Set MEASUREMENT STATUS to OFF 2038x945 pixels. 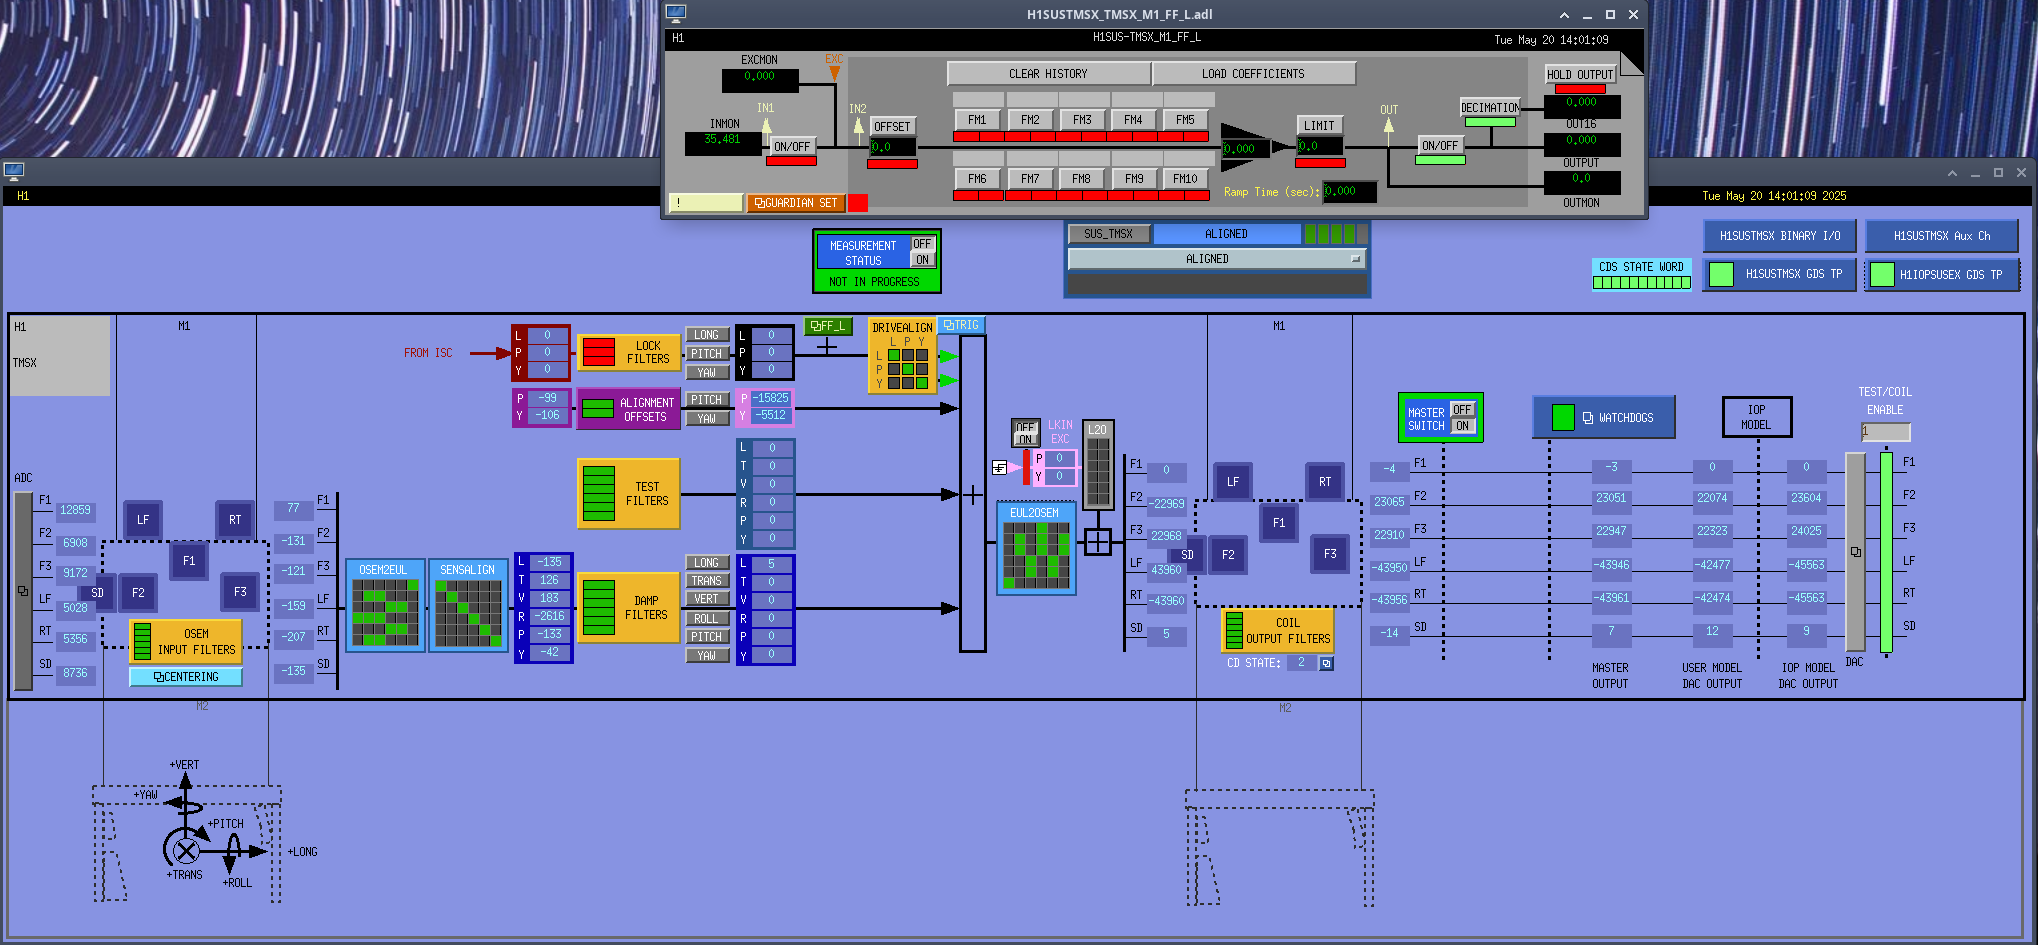pyautogui.click(x=922, y=244)
